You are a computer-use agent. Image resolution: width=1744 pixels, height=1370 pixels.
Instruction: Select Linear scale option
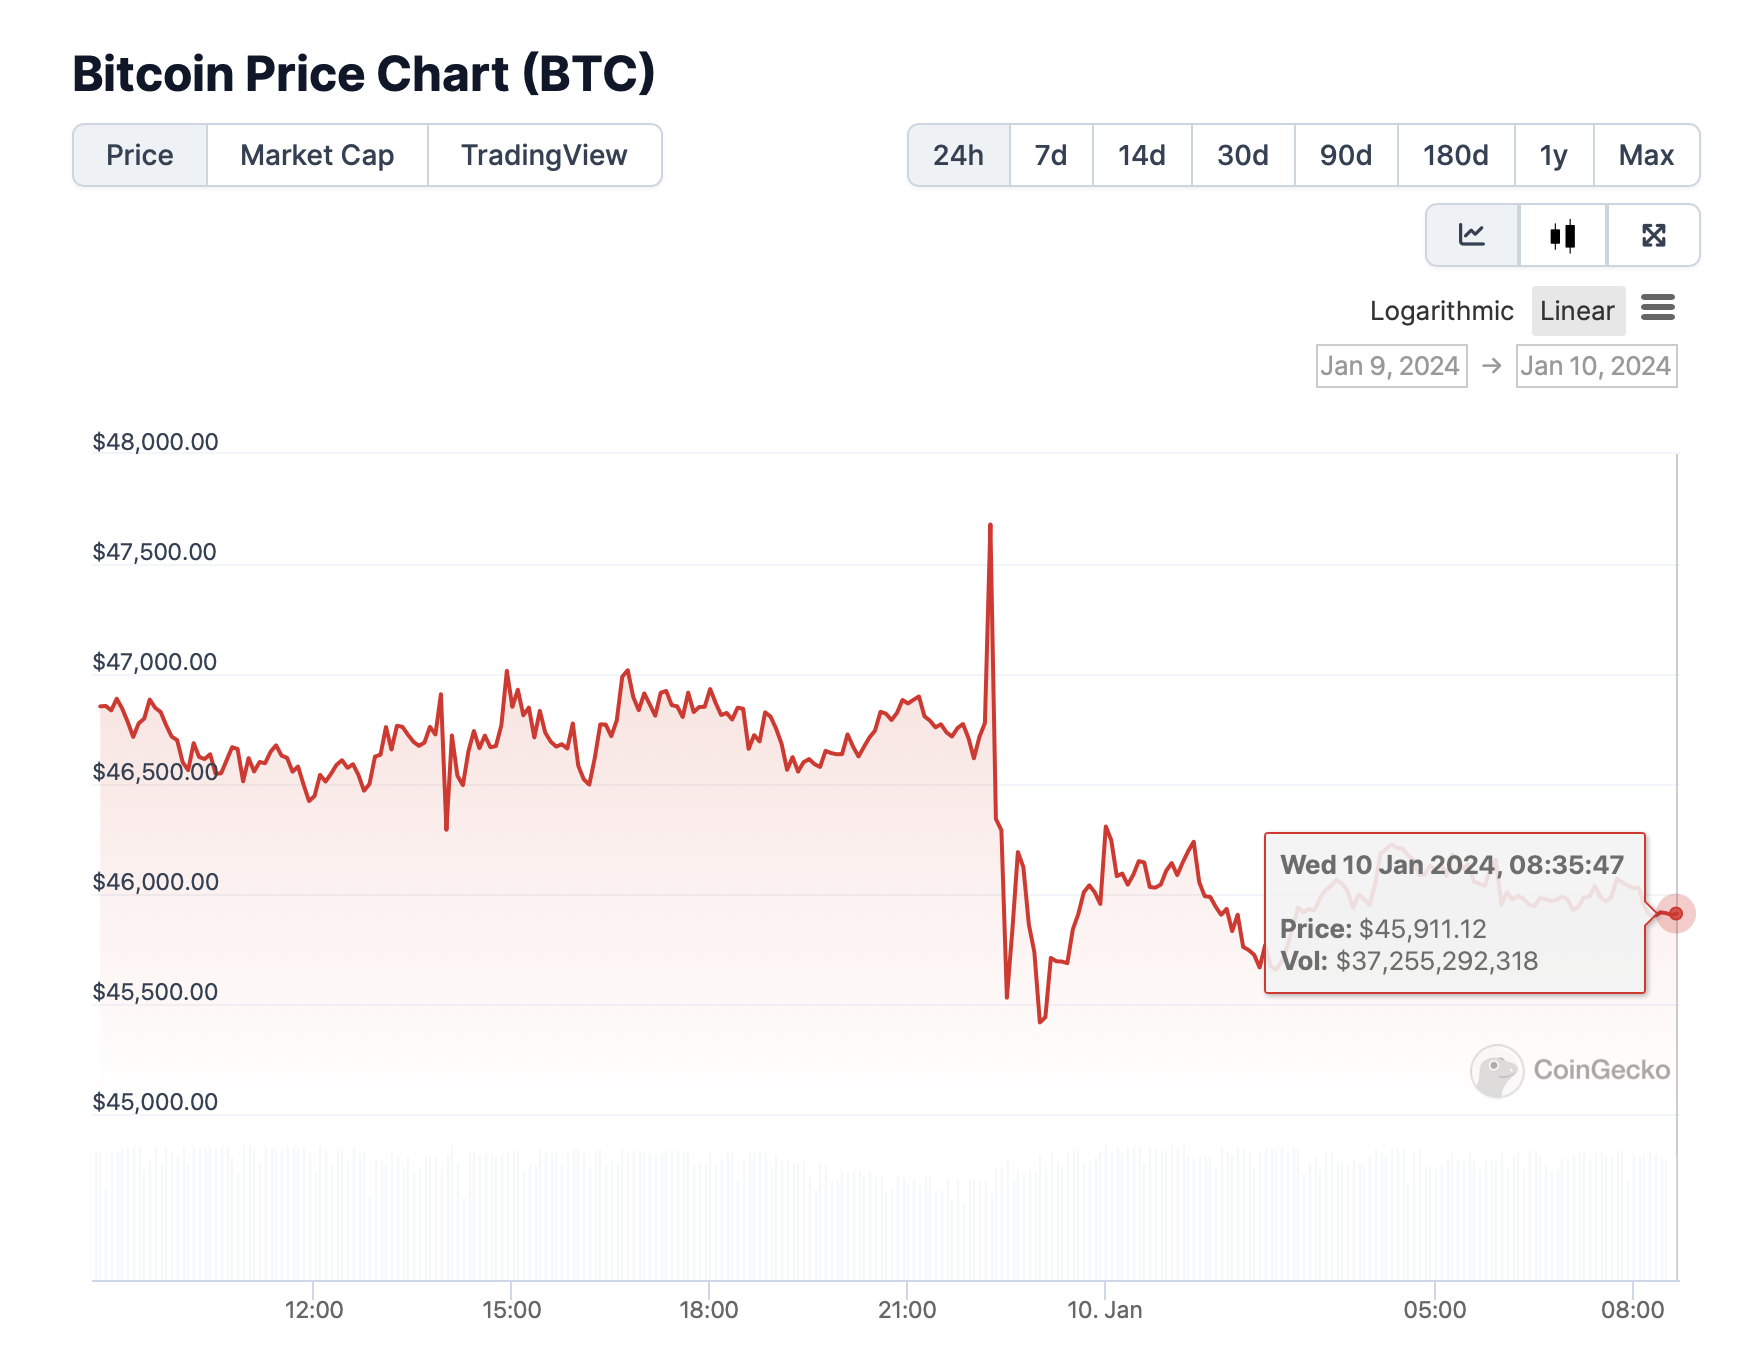(x=1577, y=311)
